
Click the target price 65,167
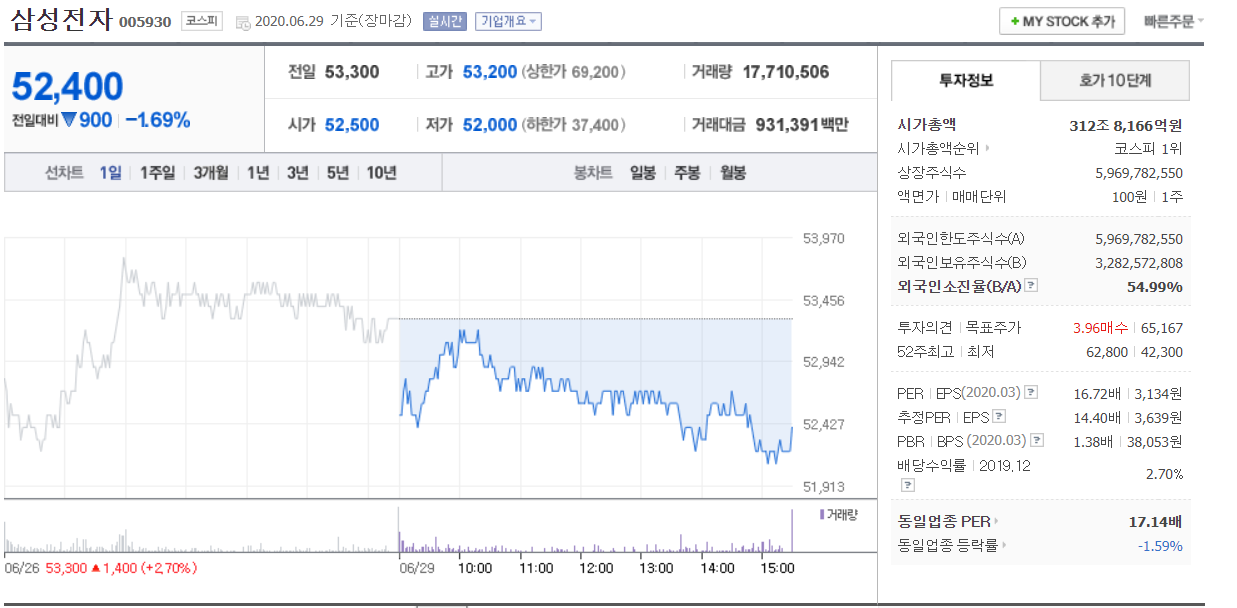[1161, 328]
